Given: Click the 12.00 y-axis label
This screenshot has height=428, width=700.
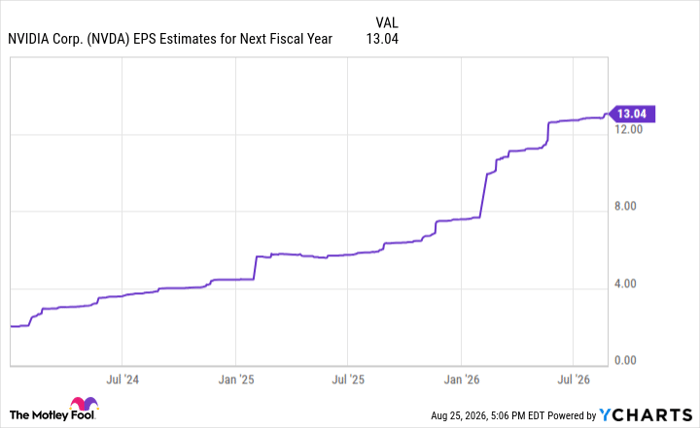Looking at the screenshot, I should (x=628, y=129).
